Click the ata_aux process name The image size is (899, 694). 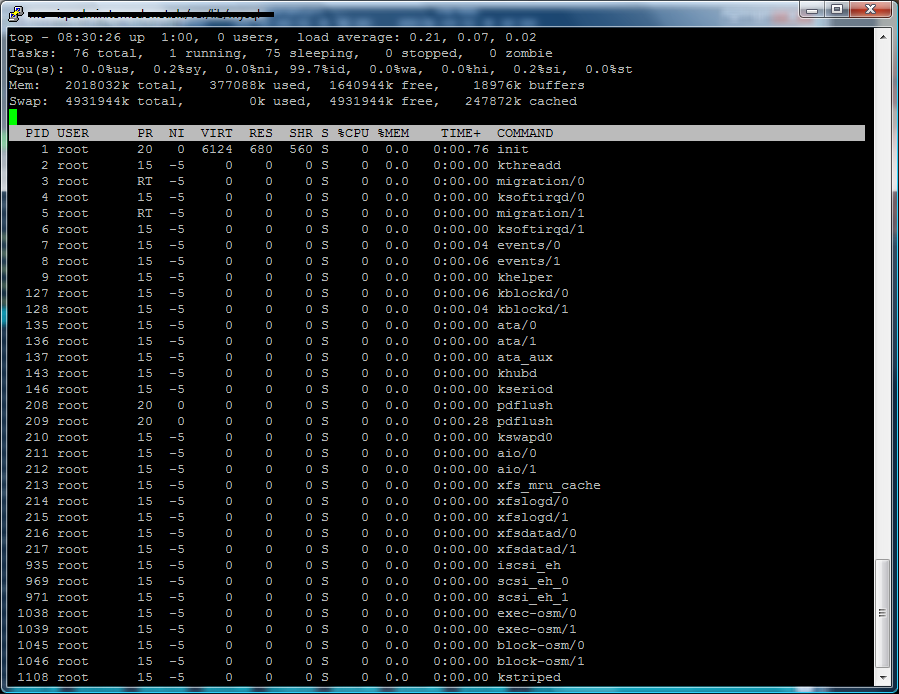(525, 357)
